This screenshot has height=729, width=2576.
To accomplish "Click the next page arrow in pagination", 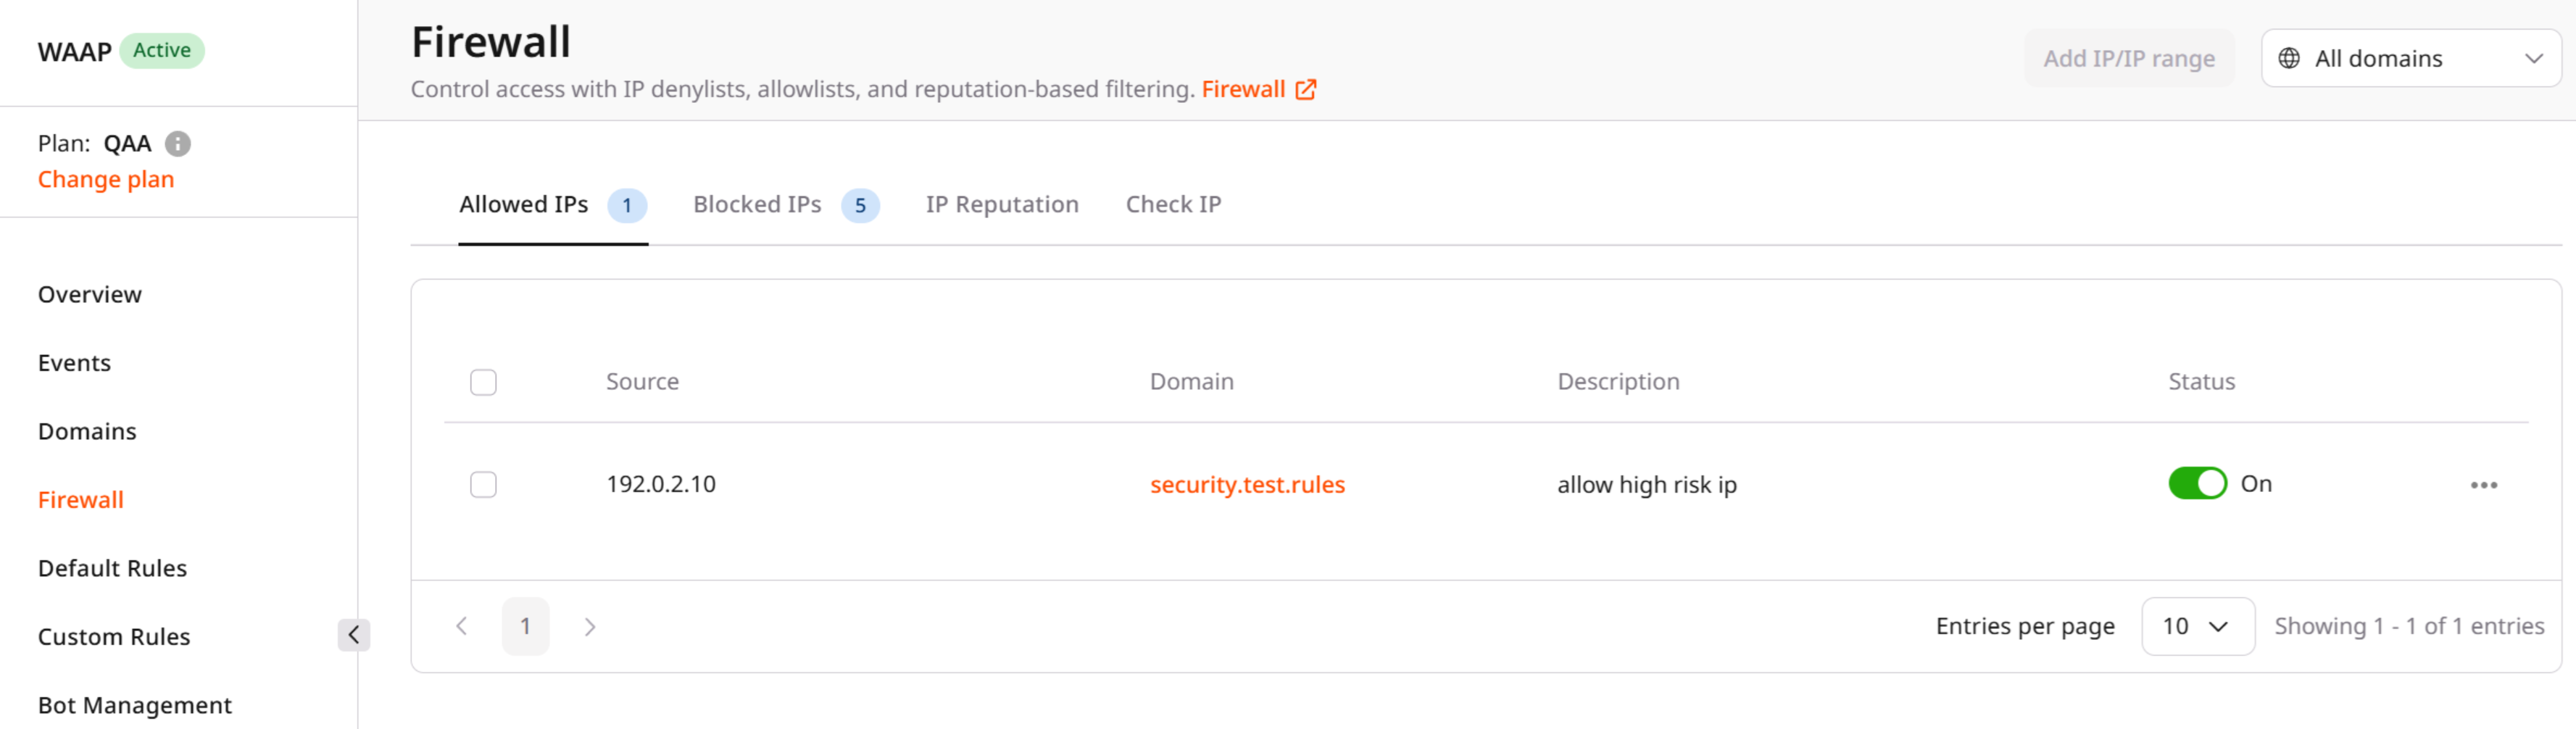I will pyautogui.click(x=590, y=626).
